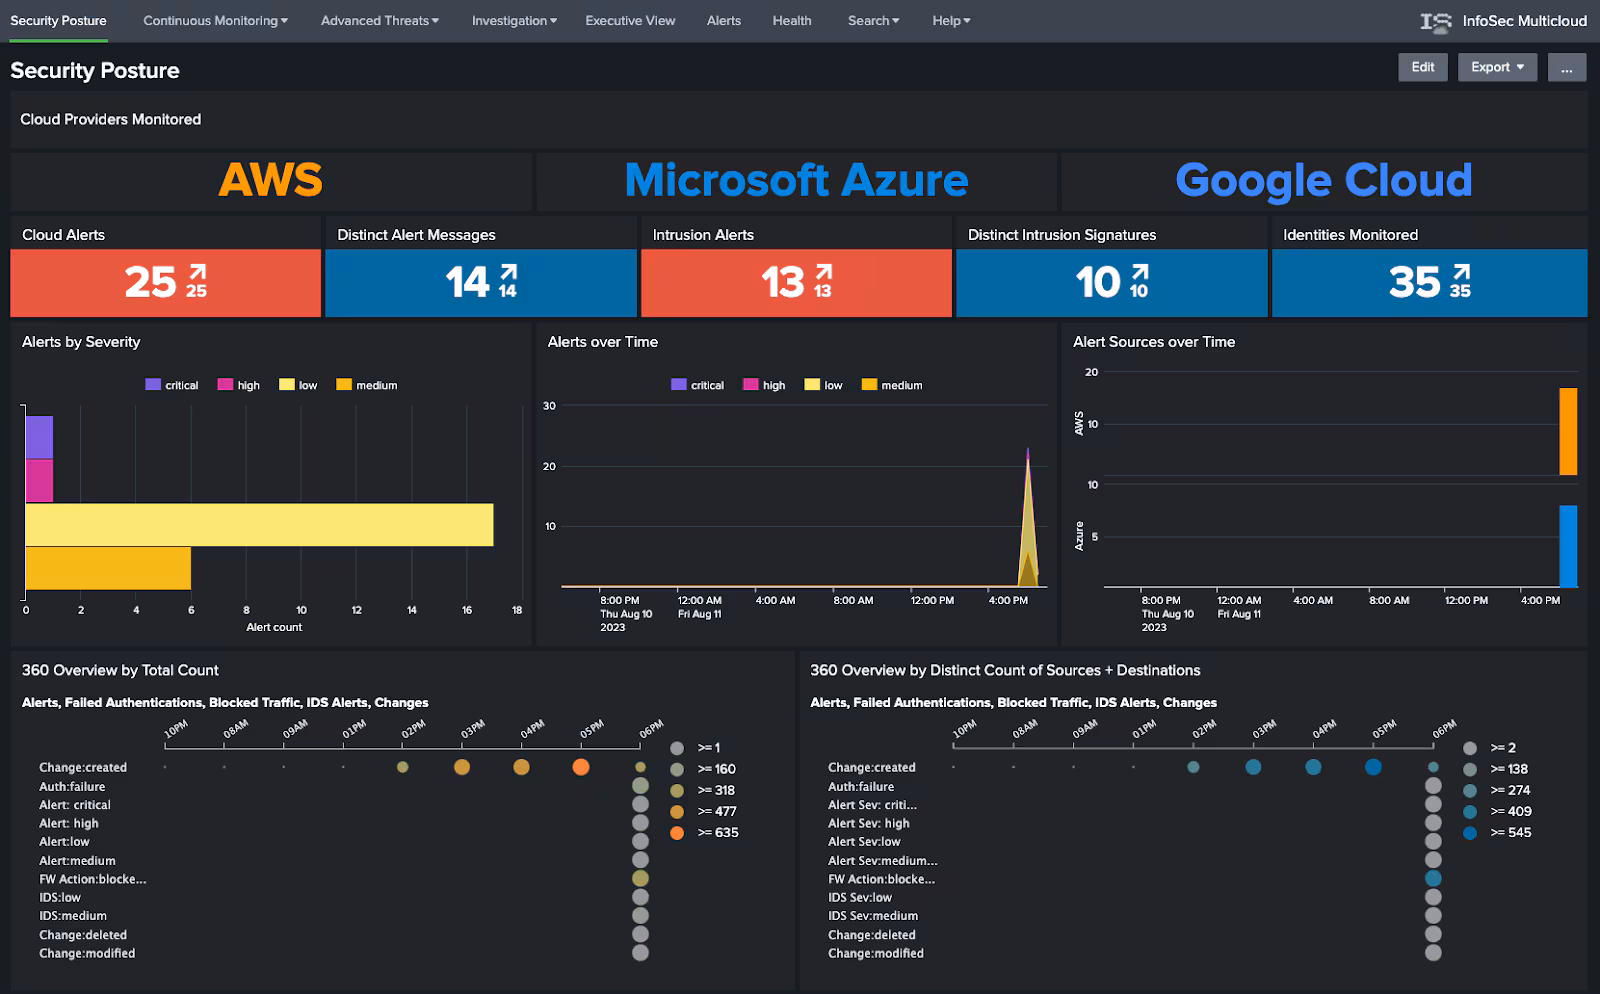Switch to the Executive View tab
1600x994 pixels.
[x=630, y=20]
